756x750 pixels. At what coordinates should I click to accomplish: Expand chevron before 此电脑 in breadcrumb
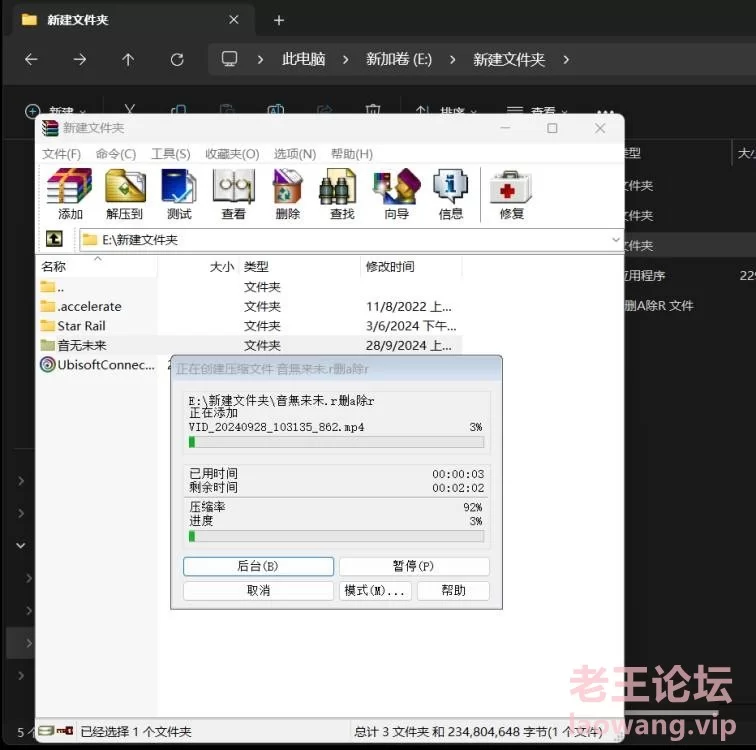click(x=260, y=60)
